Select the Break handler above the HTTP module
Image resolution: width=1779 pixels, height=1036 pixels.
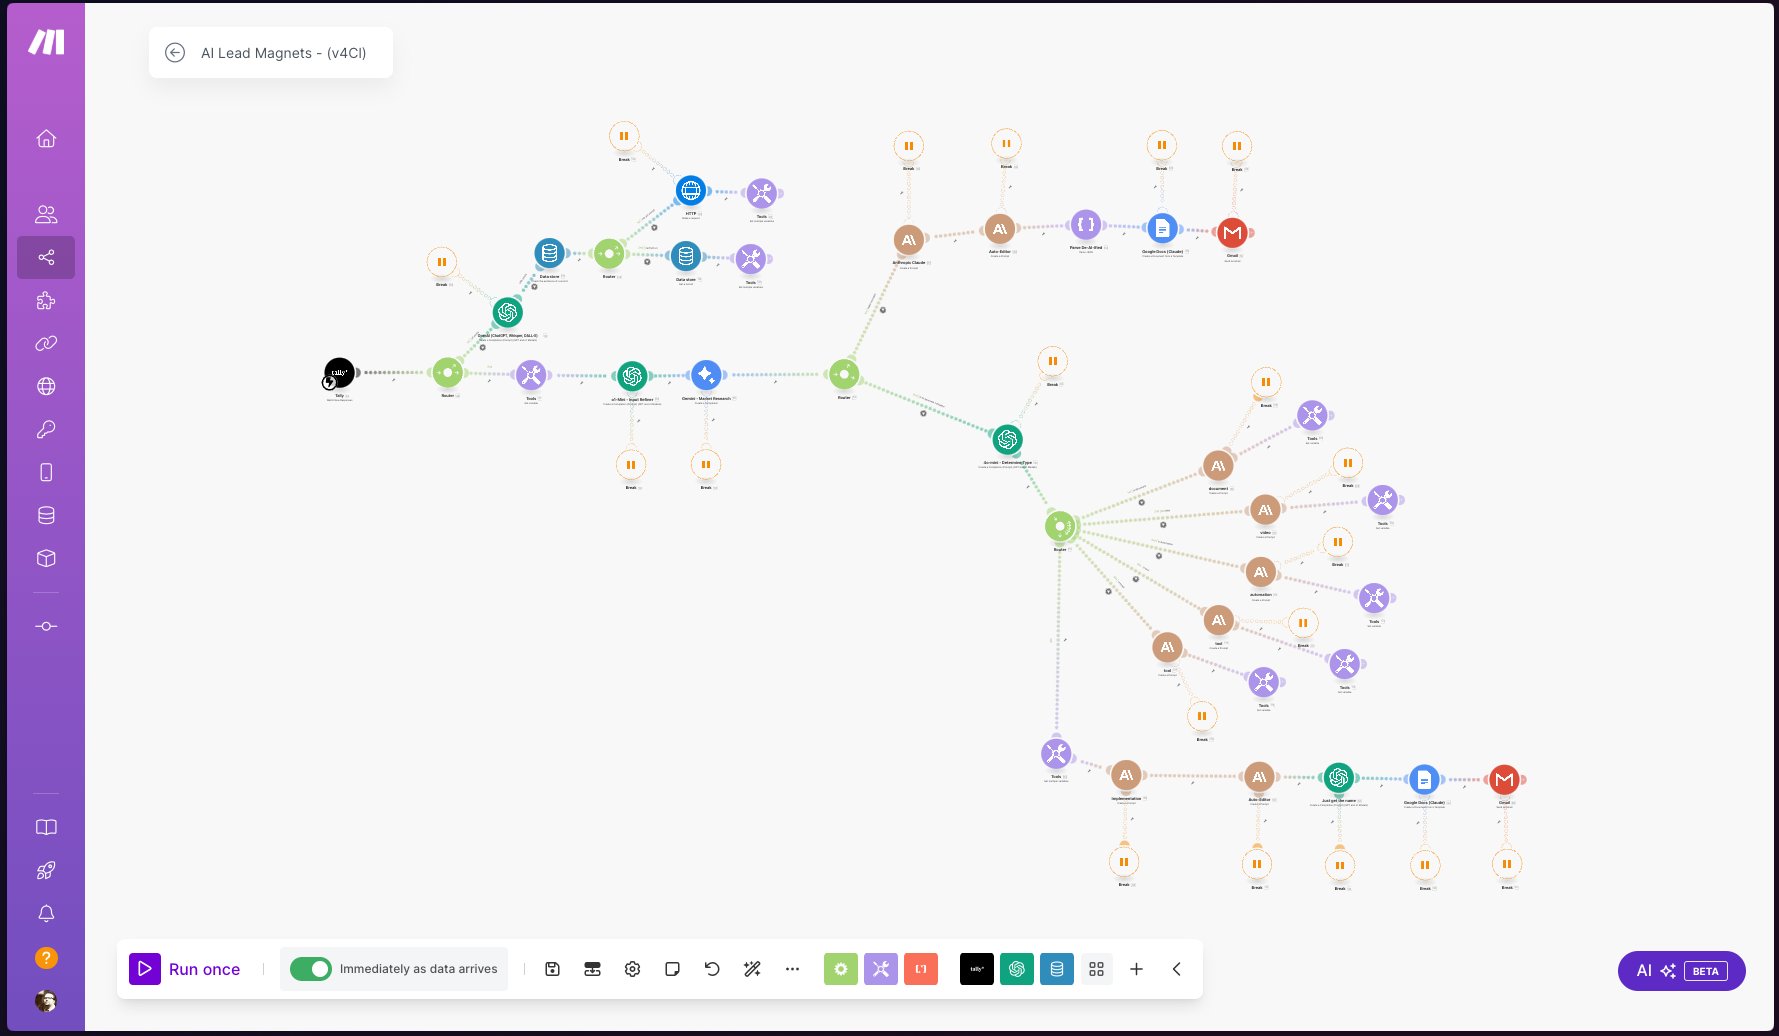tap(624, 137)
